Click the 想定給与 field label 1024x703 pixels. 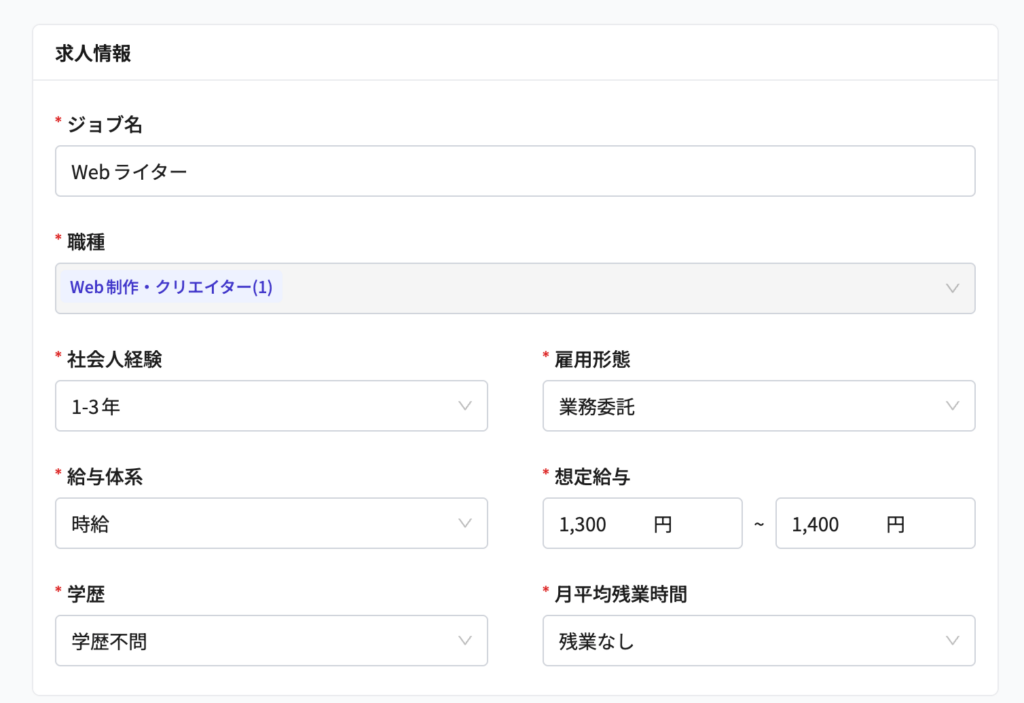tap(592, 477)
